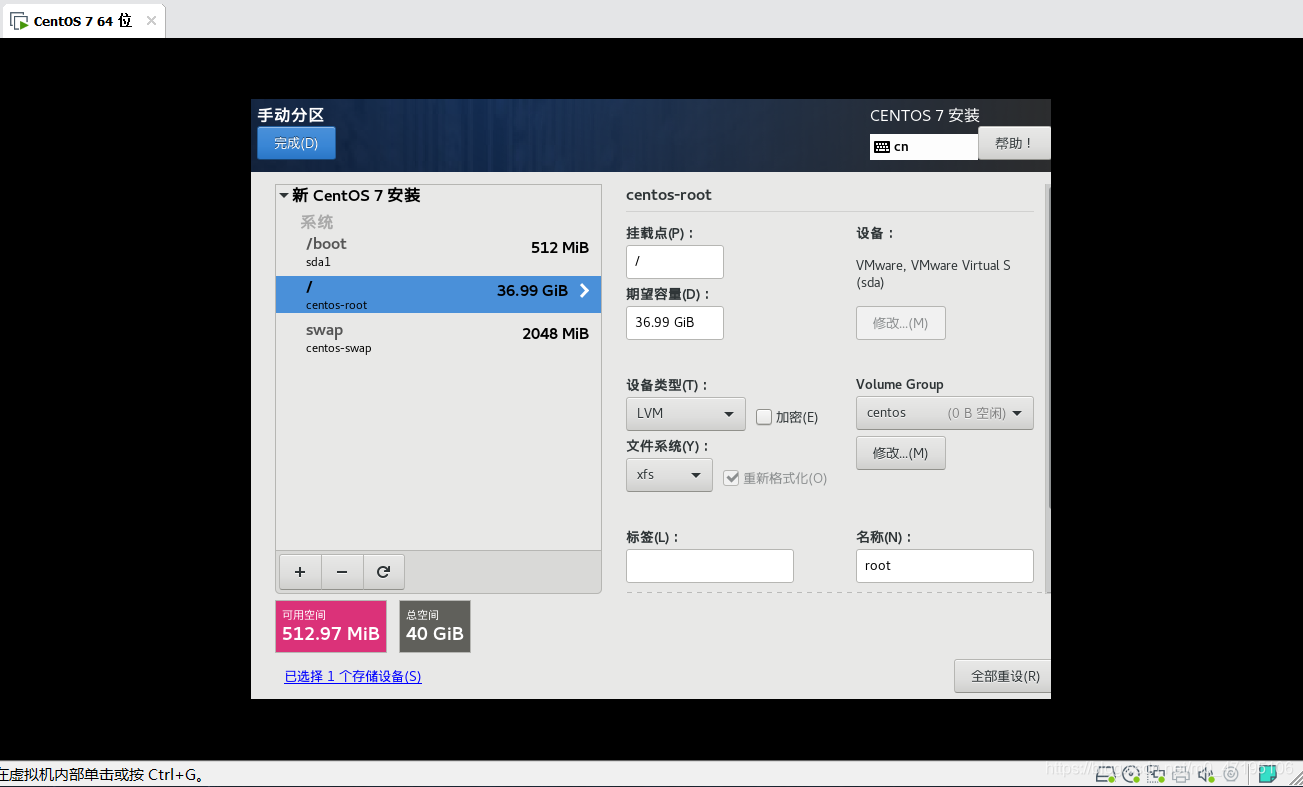
Task: Open the 已选择 1 个存储设备(S) link
Action: [353, 676]
